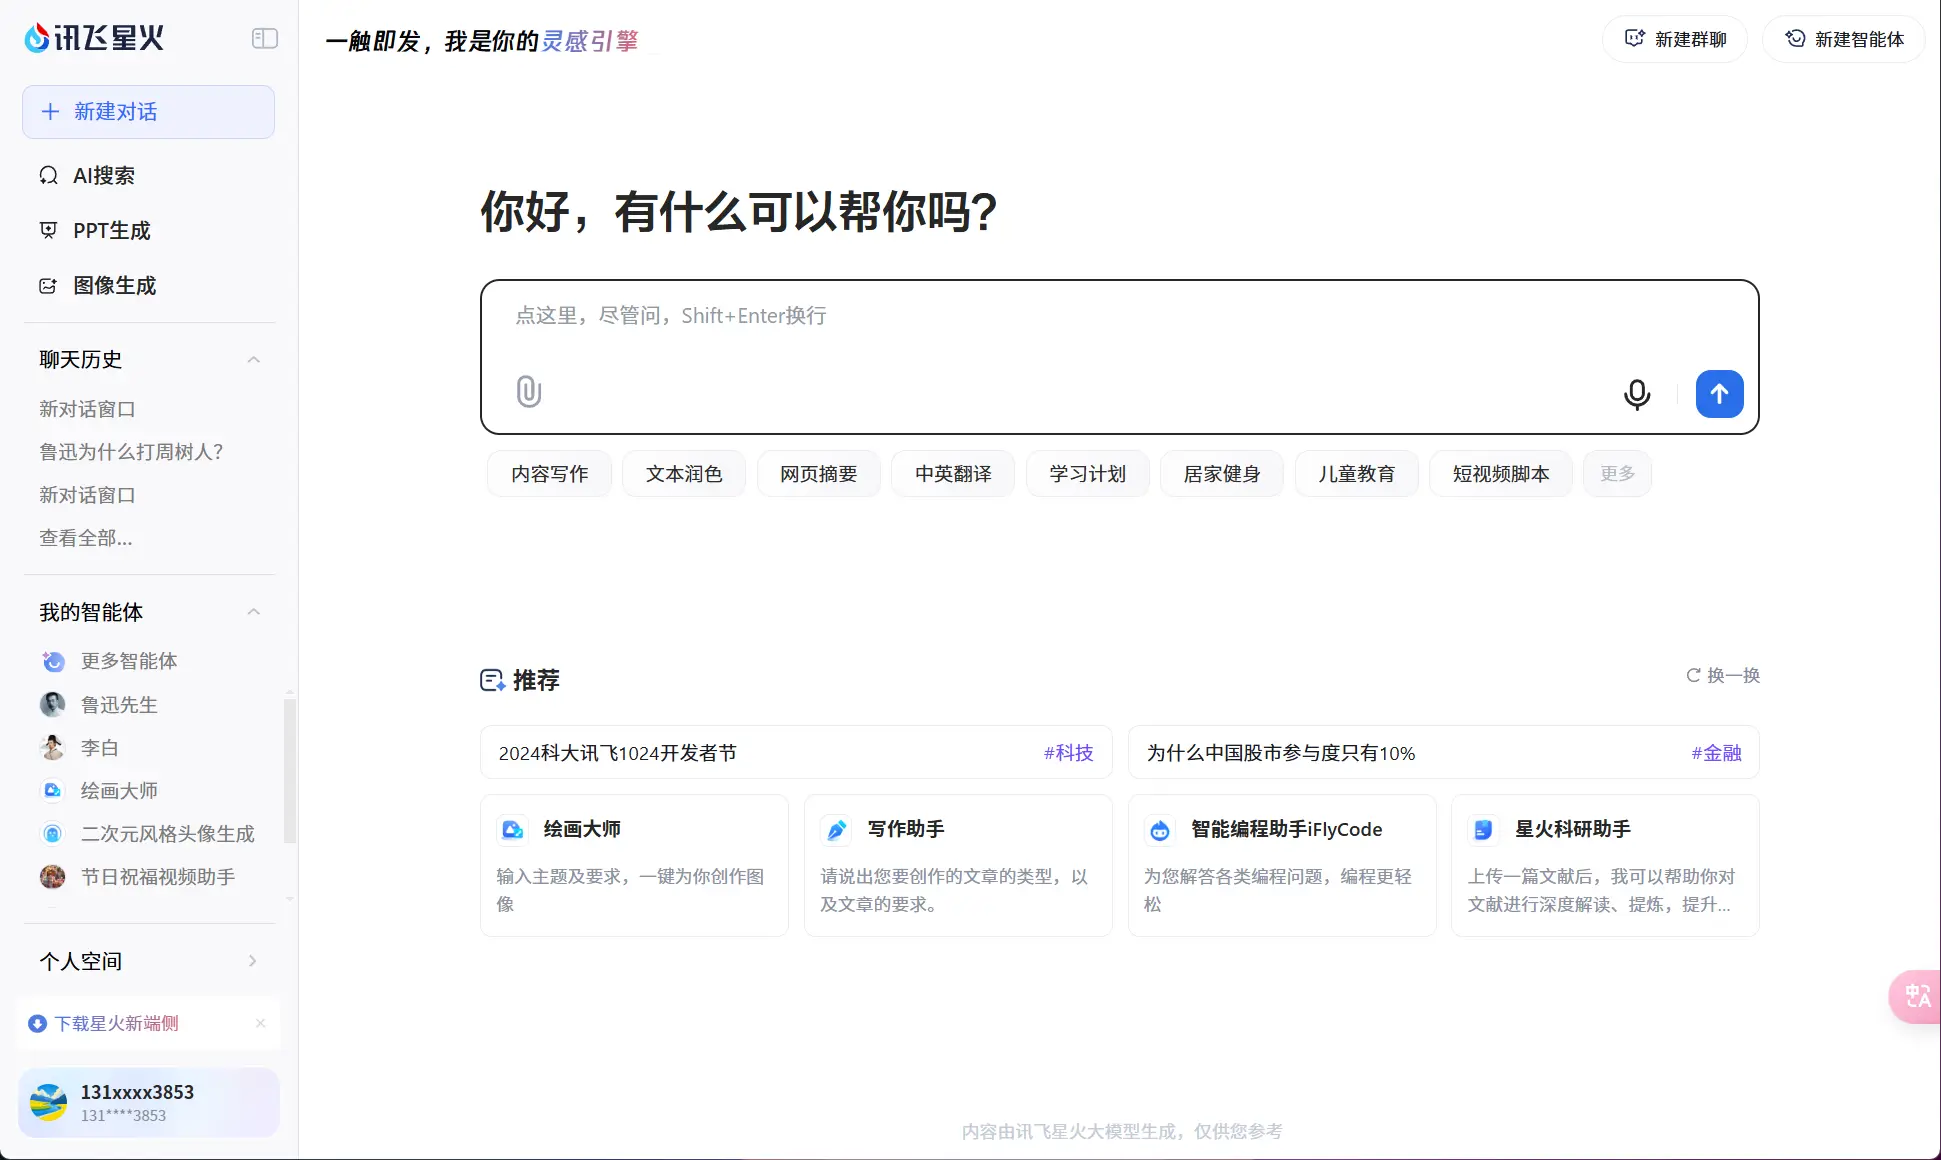The width and height of the screenshot is (1941, 1160).
Task: Dismiss the 下载星火新端侧 banner
Action: click(260, 1023)
